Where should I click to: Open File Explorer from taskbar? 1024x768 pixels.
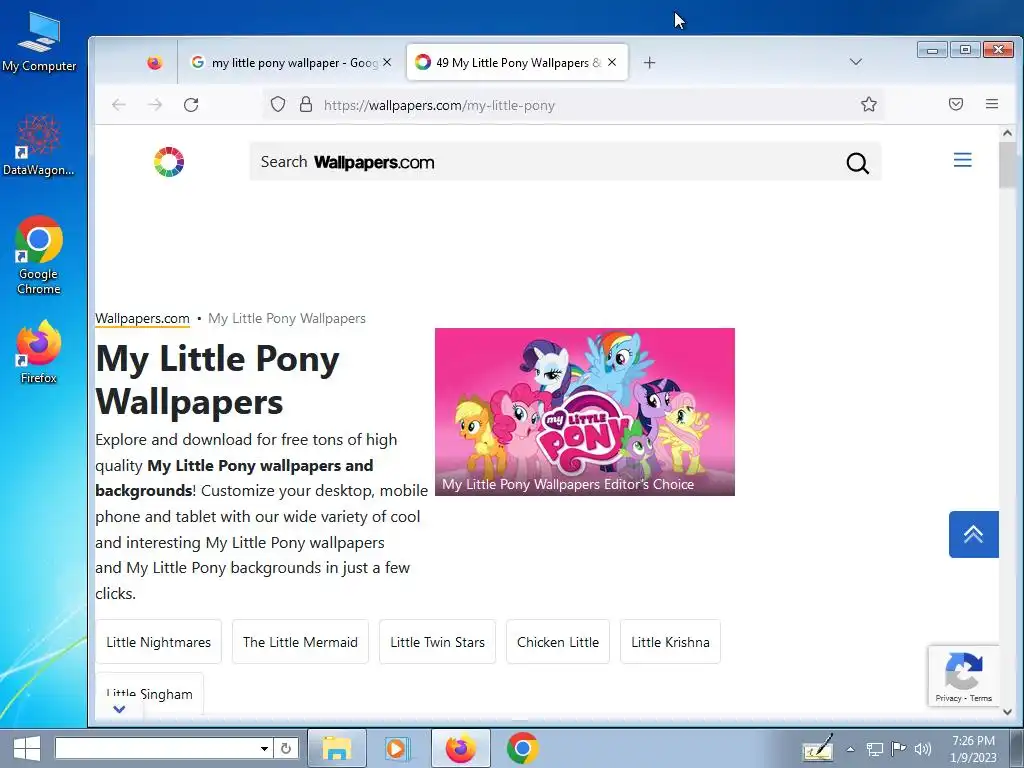click(336, 748)
